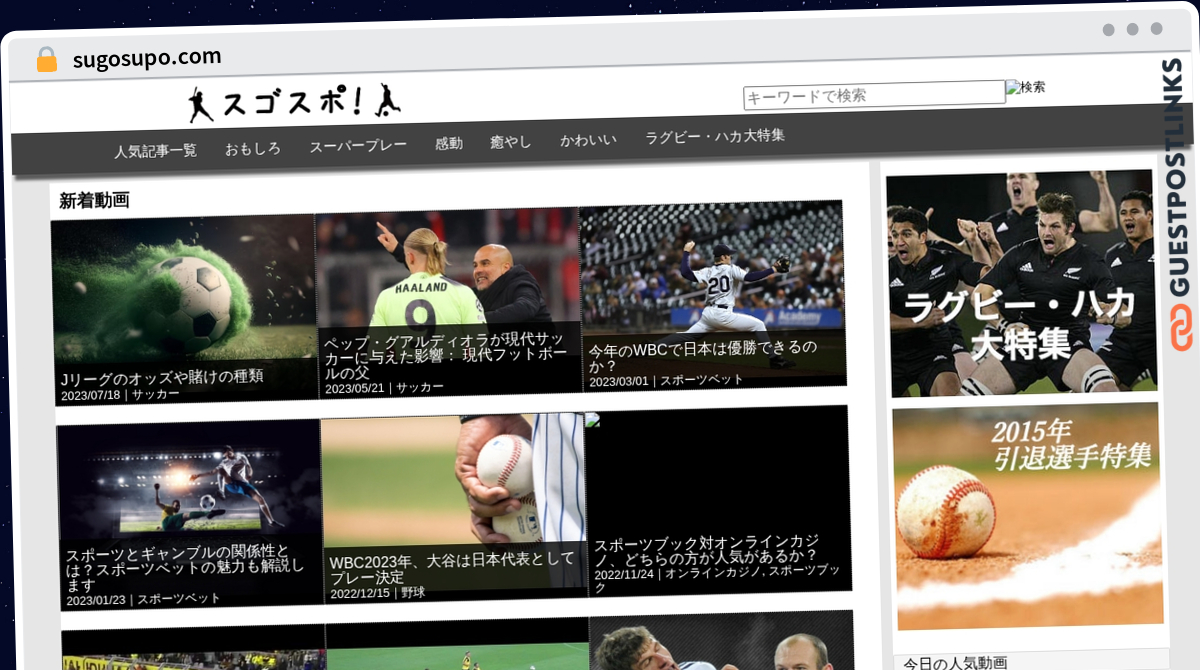Viewport: 1200px width, 670px height.
Task: Open スポーツとギャンブルの関係性 article
Action: coord(185,568)
